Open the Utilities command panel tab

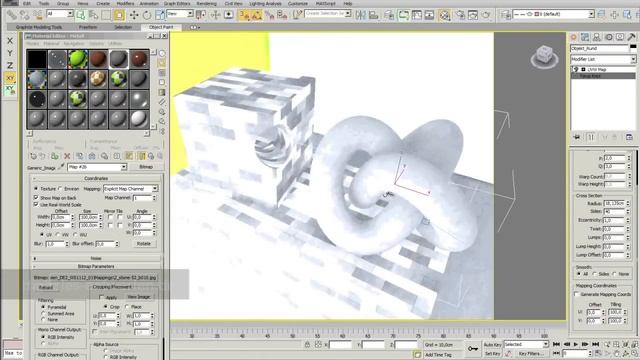[x=631, y=37]
